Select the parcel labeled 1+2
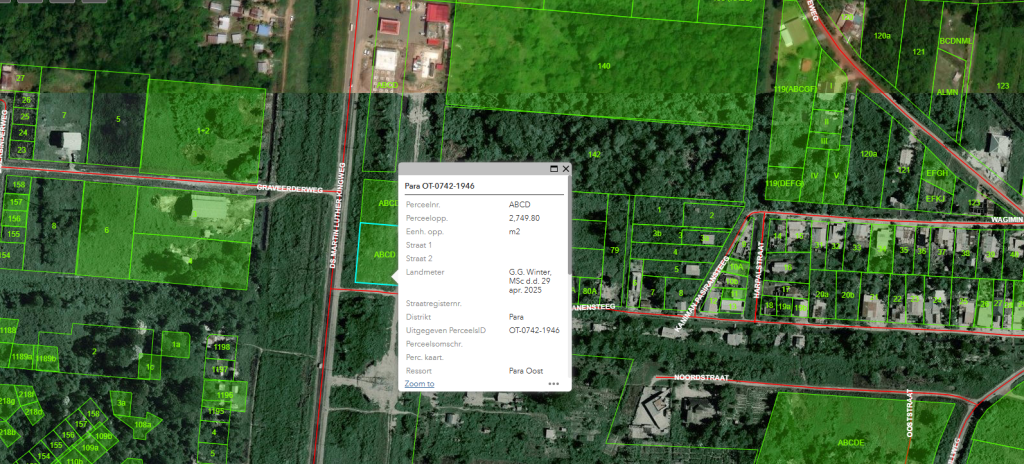1024x464 pixels. coord(203,131)
